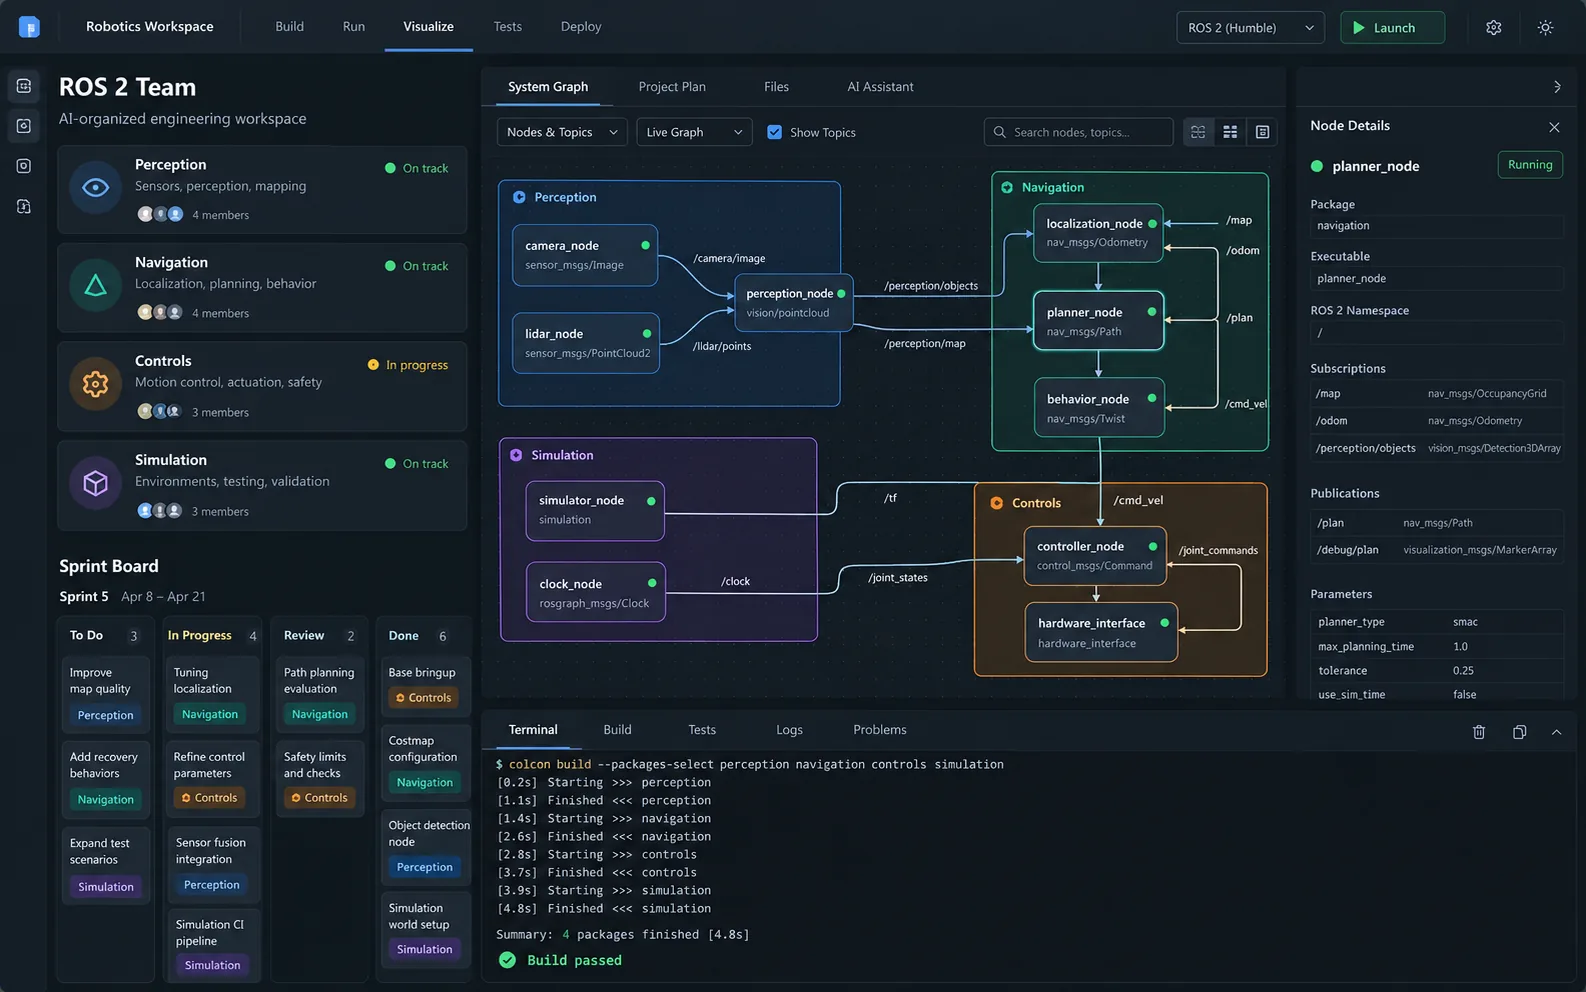
Task: Open the Path planning evaluation card
Action: 319,693
